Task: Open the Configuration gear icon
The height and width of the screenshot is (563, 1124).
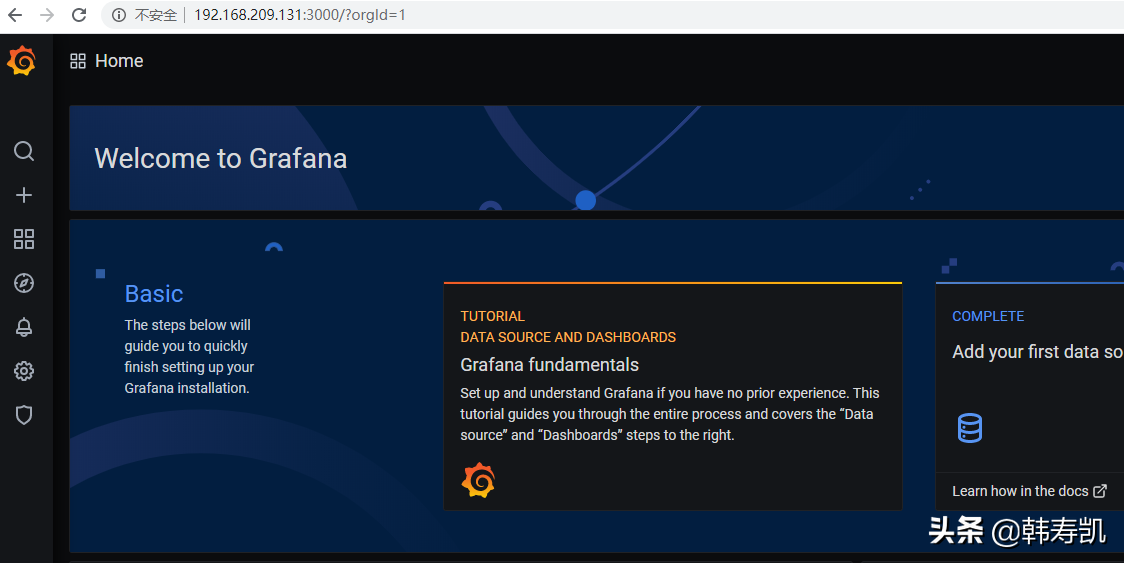Action: [24, 371]
